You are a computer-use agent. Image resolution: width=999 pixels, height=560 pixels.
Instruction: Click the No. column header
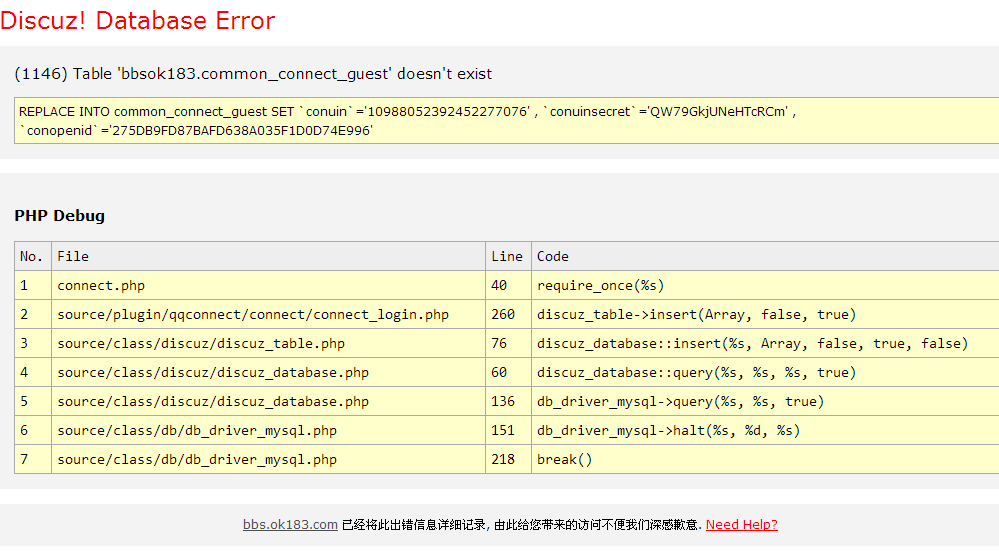(32, 256)
